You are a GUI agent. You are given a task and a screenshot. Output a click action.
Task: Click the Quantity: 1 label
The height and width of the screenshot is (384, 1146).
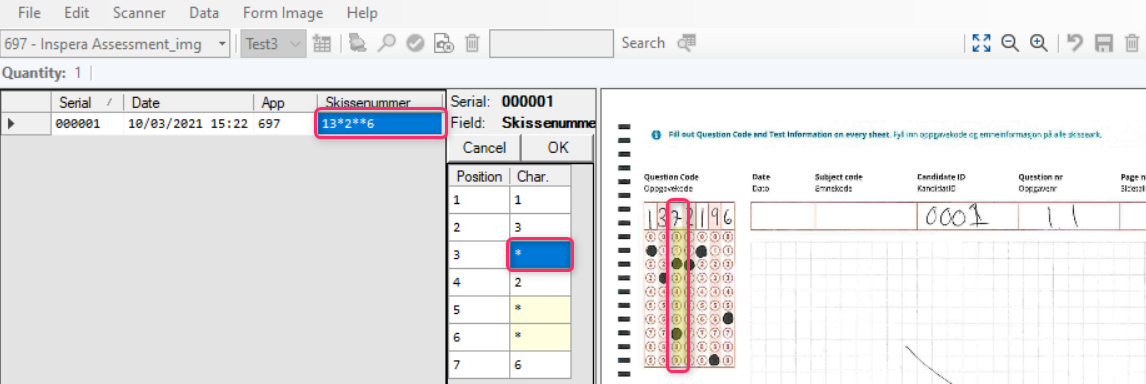(42, 73)
